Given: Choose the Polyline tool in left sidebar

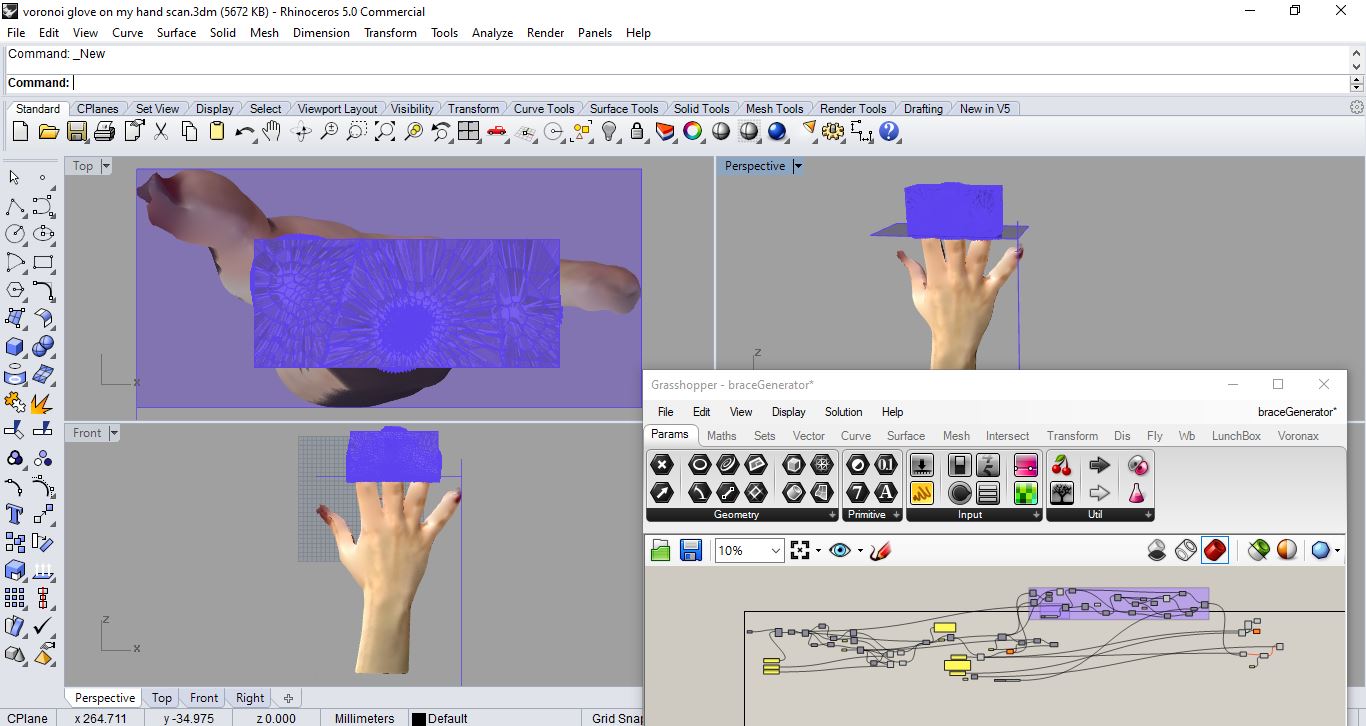Looking at the screenshot, I should (15, 206).
